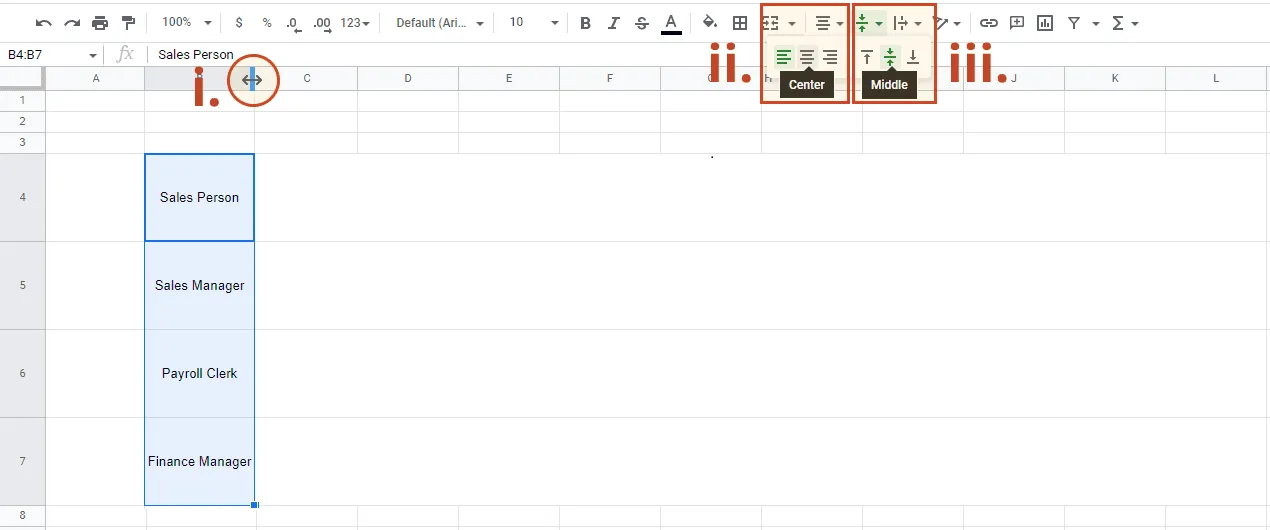Format as currency with dollar button

239,22
